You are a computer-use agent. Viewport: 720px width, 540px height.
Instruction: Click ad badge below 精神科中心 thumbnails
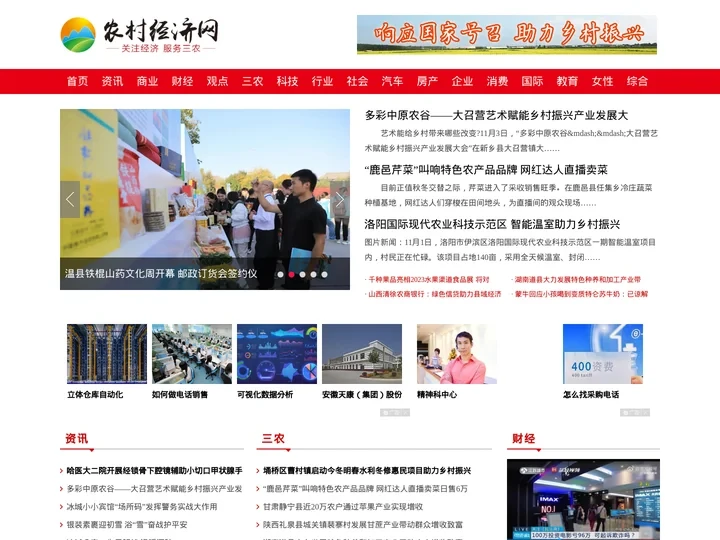(395, 412)
